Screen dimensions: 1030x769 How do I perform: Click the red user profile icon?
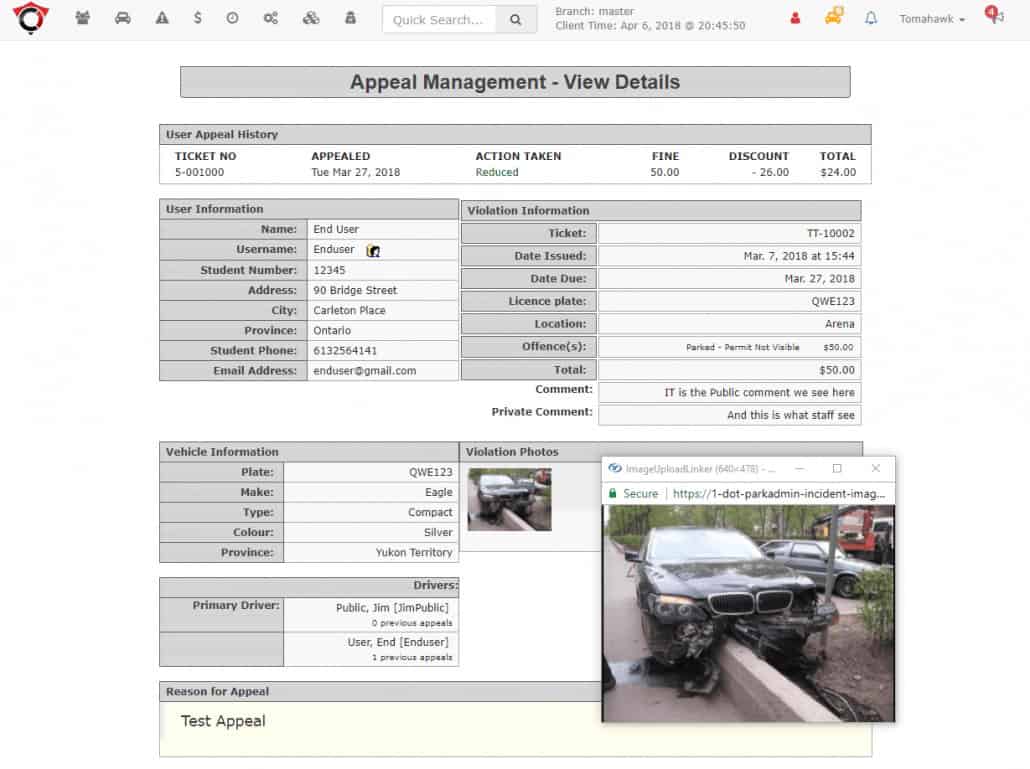pyautogui.click(x=794, y=19)
